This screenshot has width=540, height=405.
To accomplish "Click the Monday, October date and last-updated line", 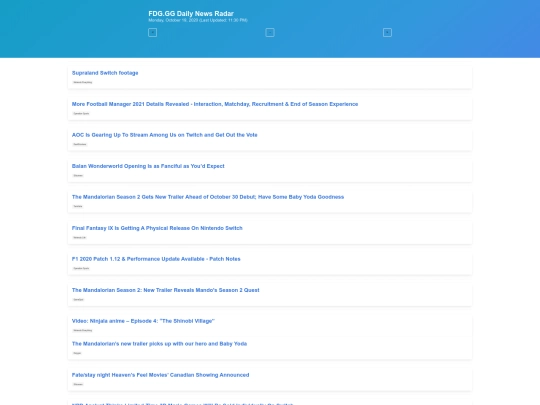I will tap(198, 20).
